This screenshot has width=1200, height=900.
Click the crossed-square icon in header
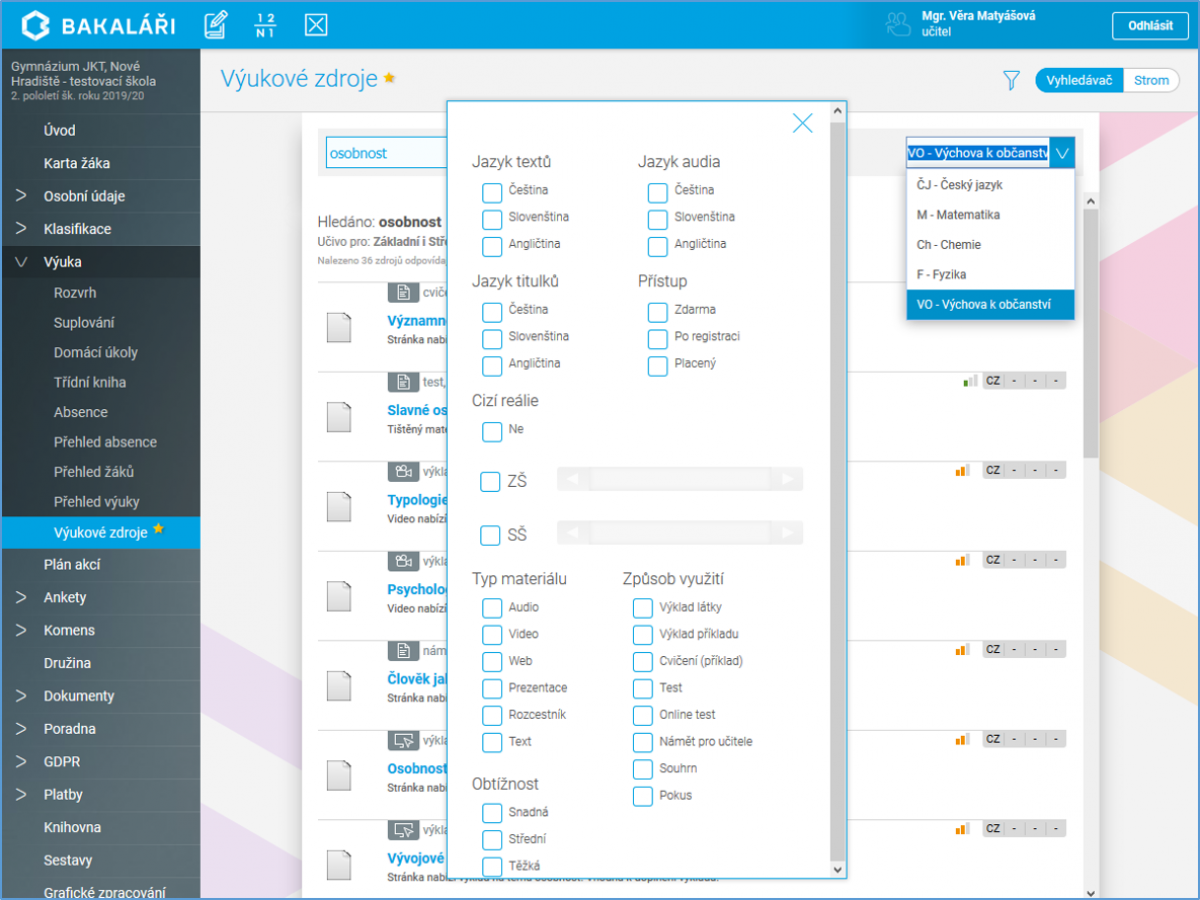coord(316,25)
